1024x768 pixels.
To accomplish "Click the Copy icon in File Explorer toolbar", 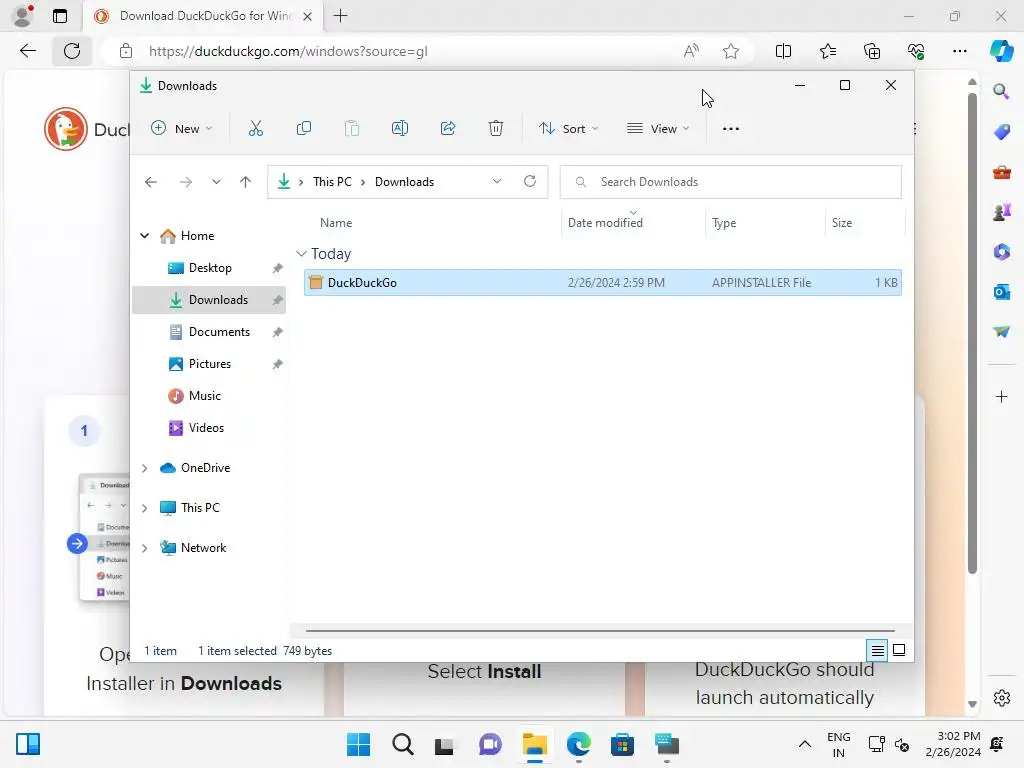I will pyautogui.click(x=304, y=129).
